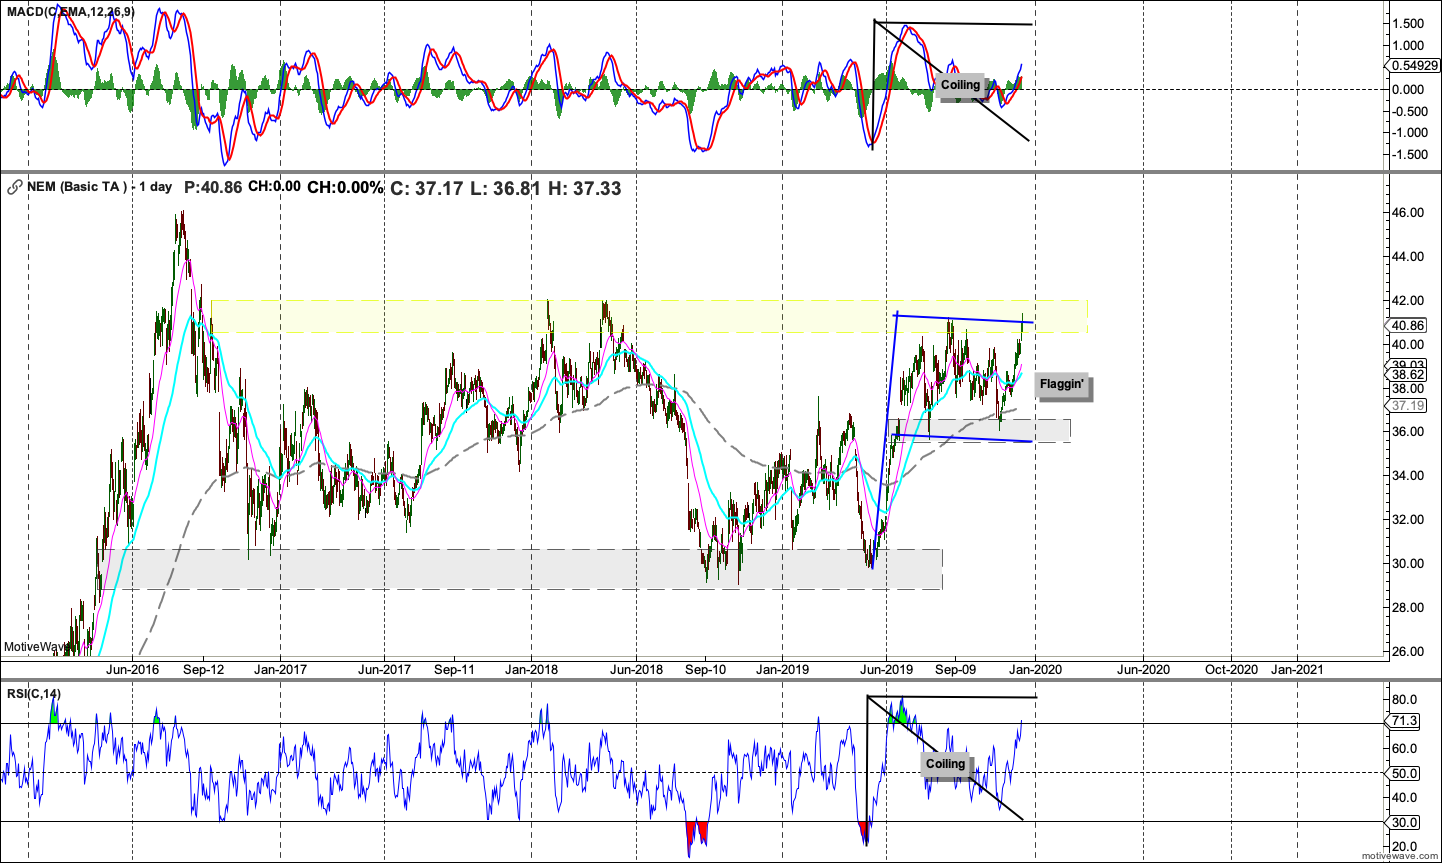The height and width of the screenshot is (863, 1442).
Task: Click the 80.0 RSI axis label
Action: (x=1405, y=700)
